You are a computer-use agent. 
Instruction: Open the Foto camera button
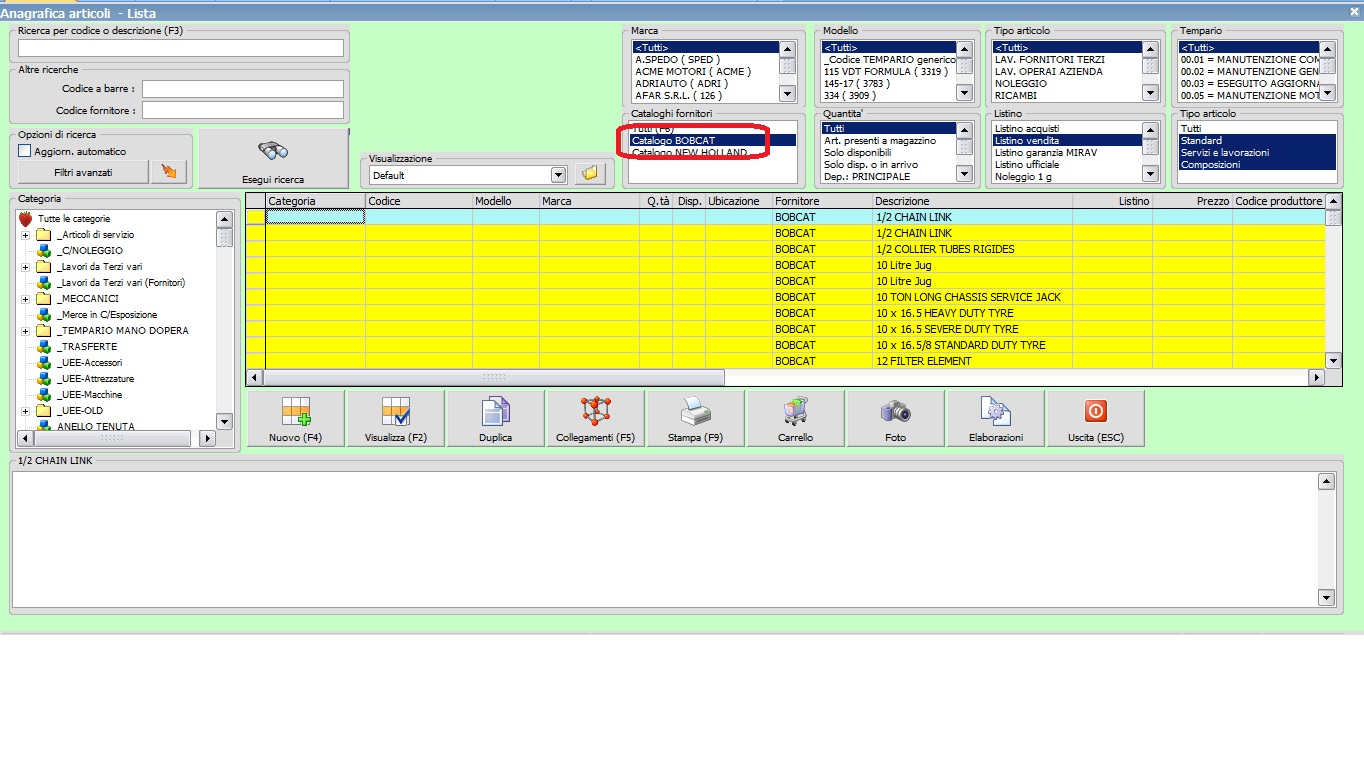[x=896, y=418]
